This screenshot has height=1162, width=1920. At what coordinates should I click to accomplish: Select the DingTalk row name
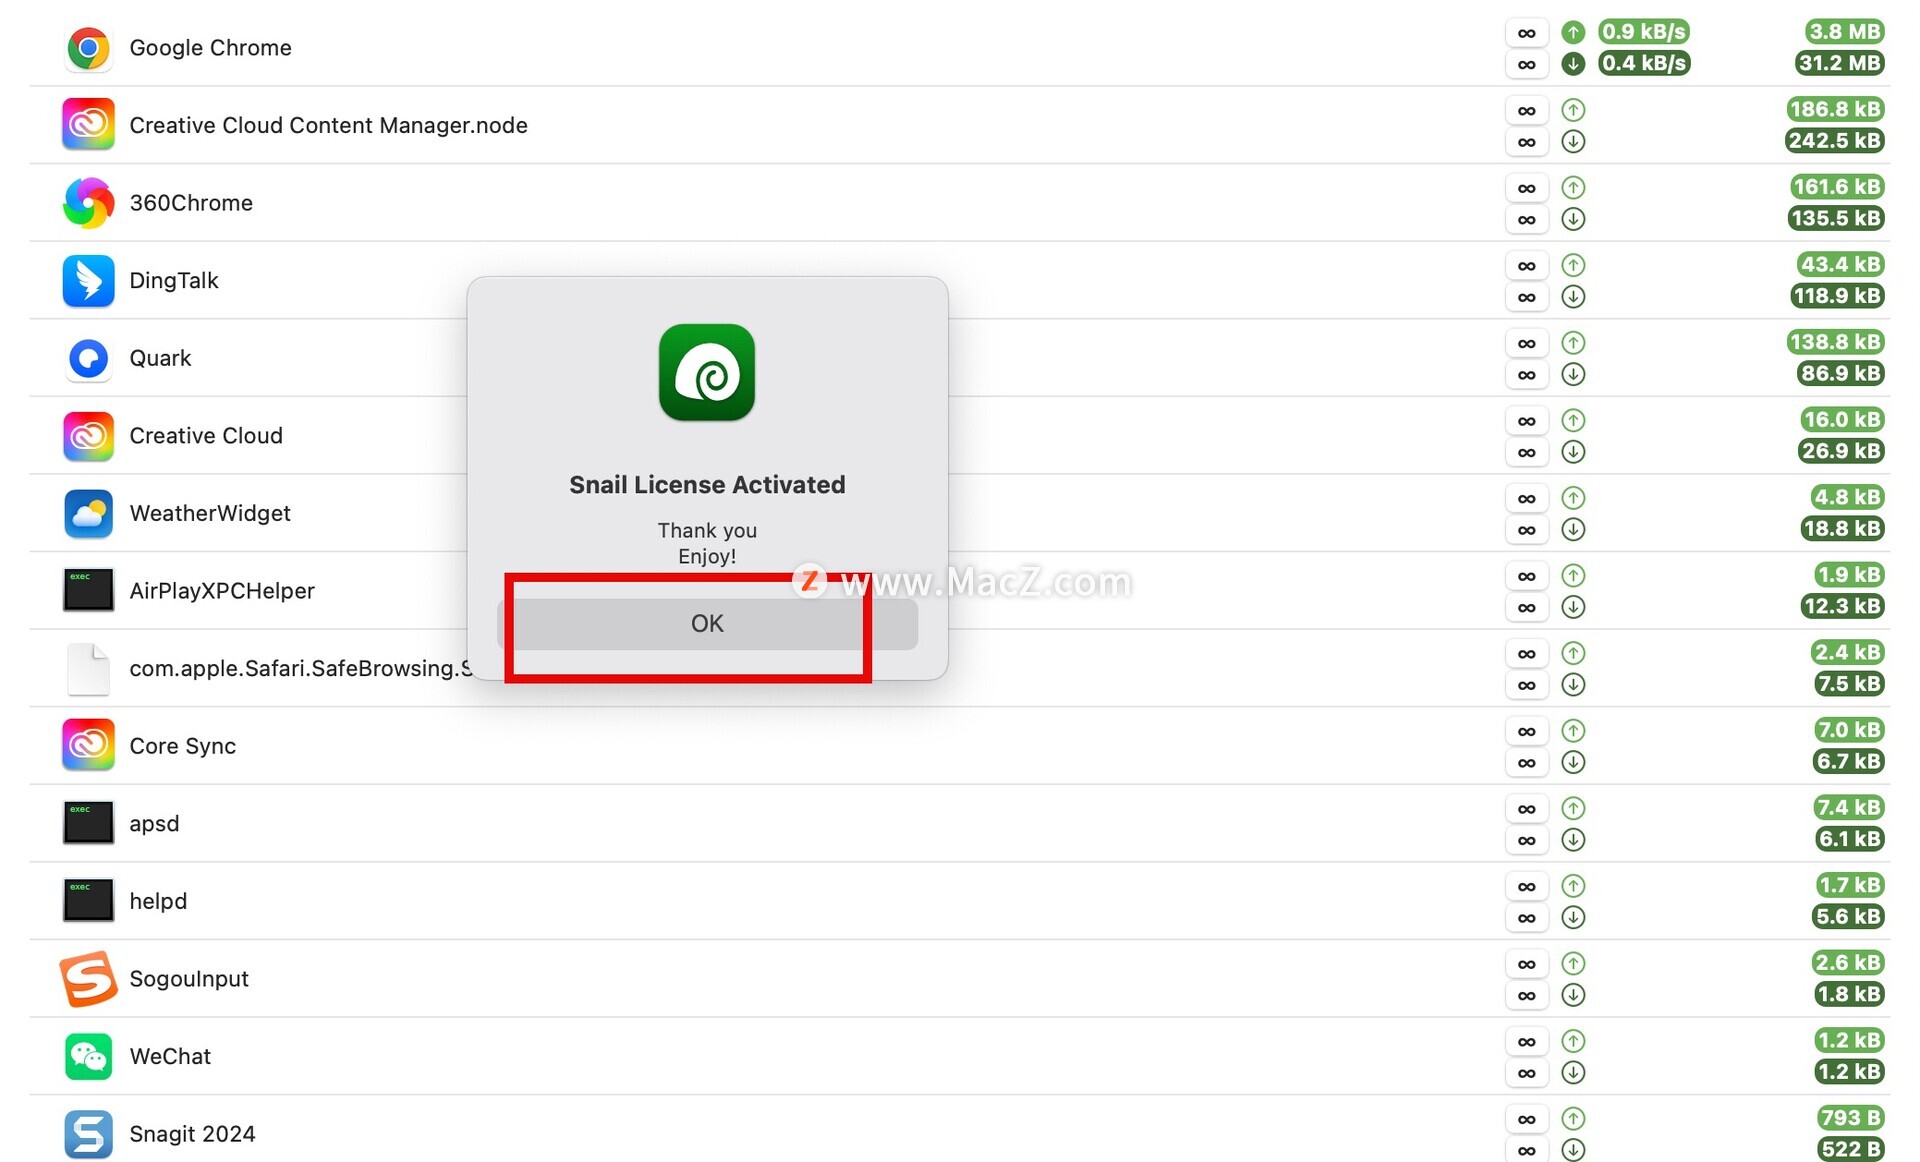point(174,281)
